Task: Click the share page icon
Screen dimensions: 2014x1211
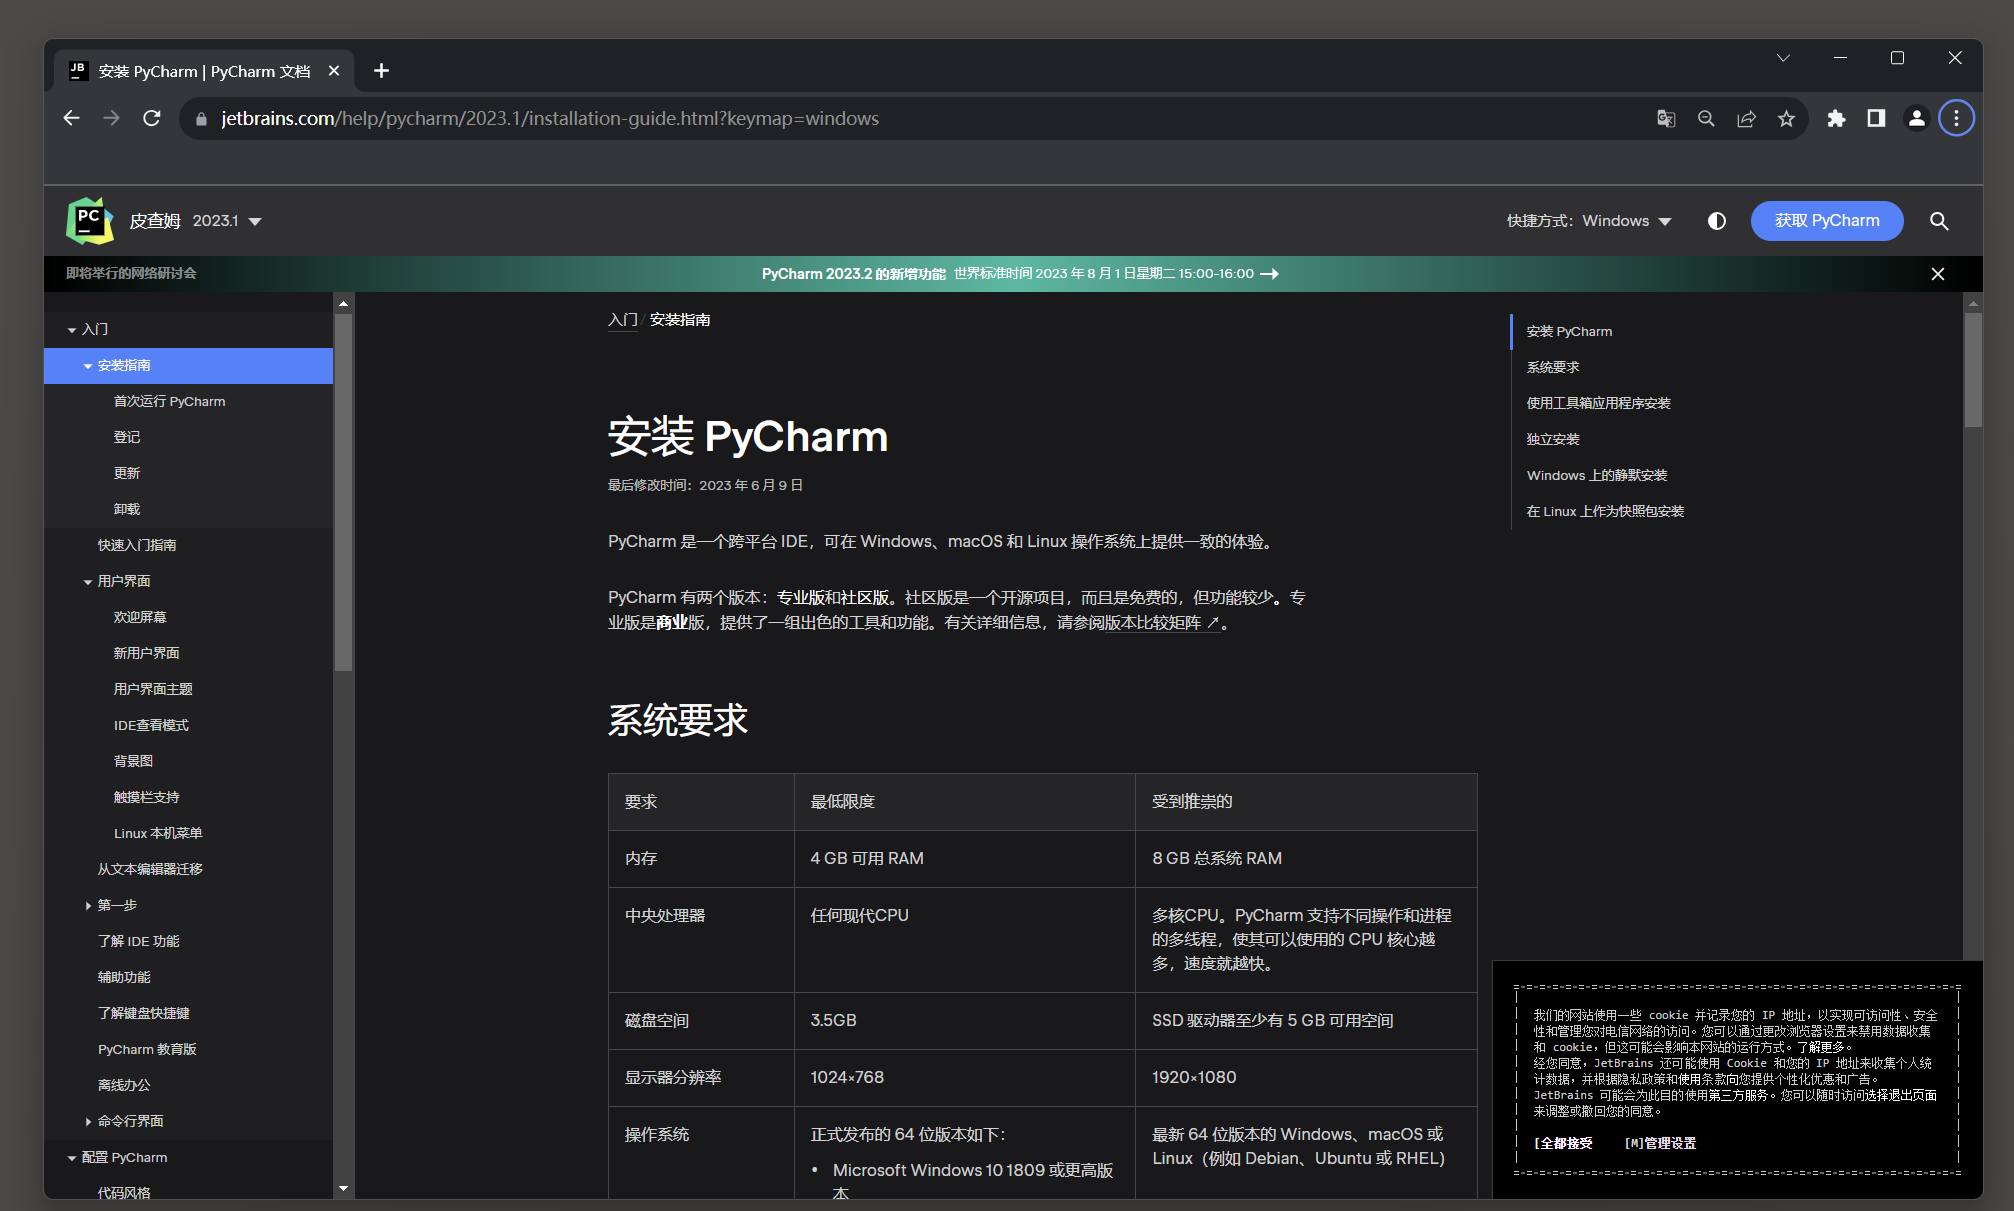Action: tap(1746, 119)
